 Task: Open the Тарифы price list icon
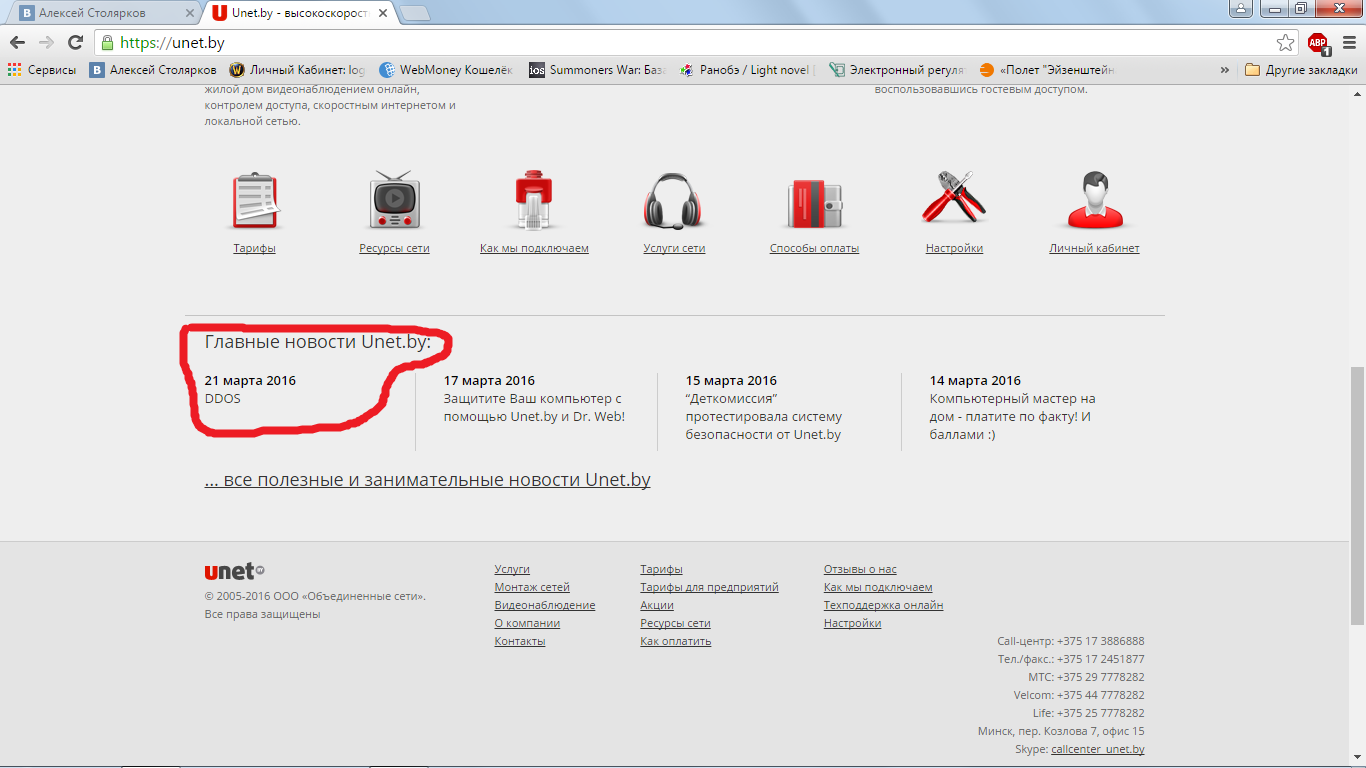point(254,202)
